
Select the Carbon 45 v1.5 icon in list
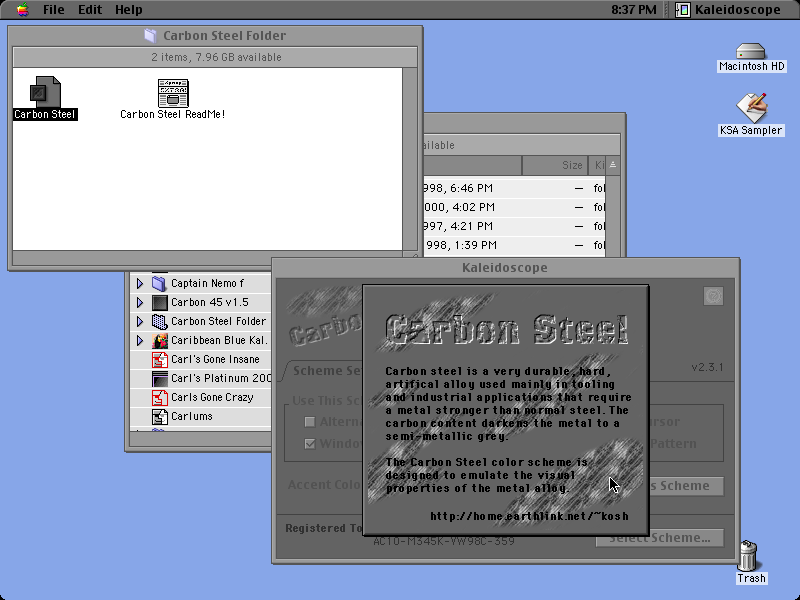point(159,303)
